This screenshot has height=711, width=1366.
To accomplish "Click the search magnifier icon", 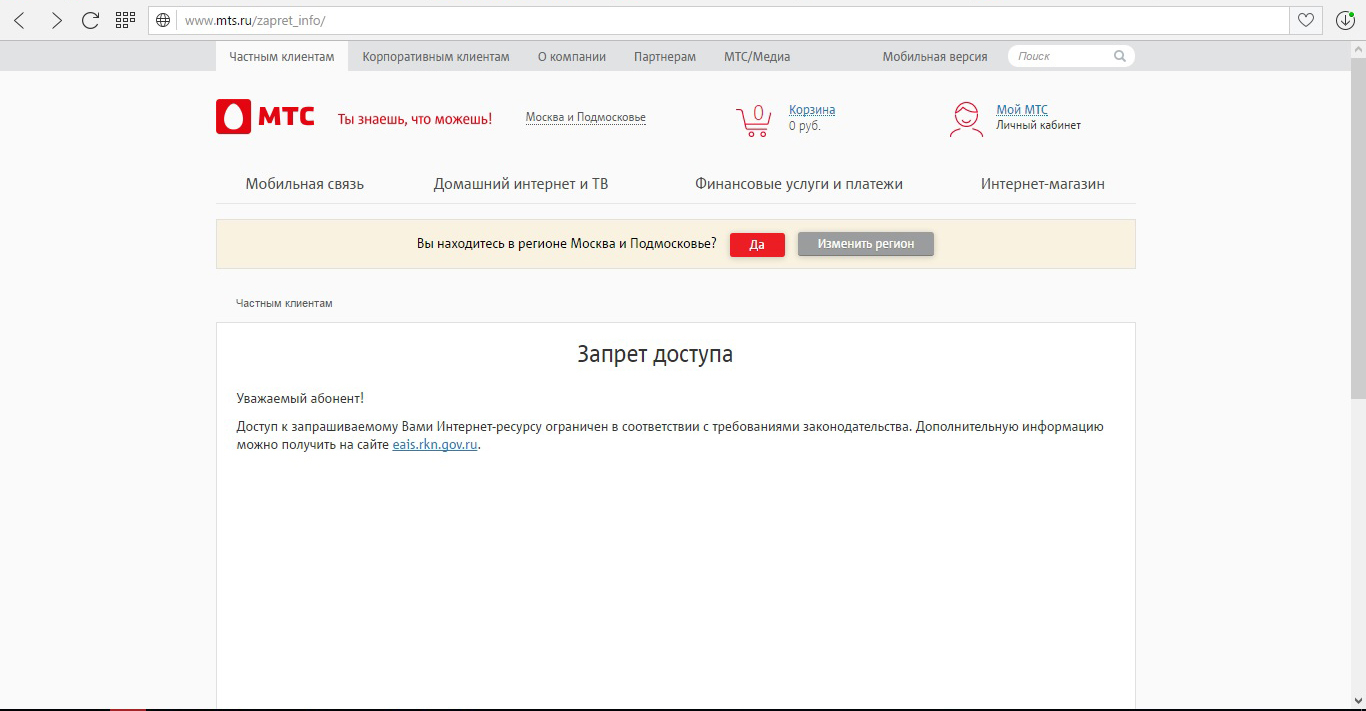I will click(x=1120, y=57).
